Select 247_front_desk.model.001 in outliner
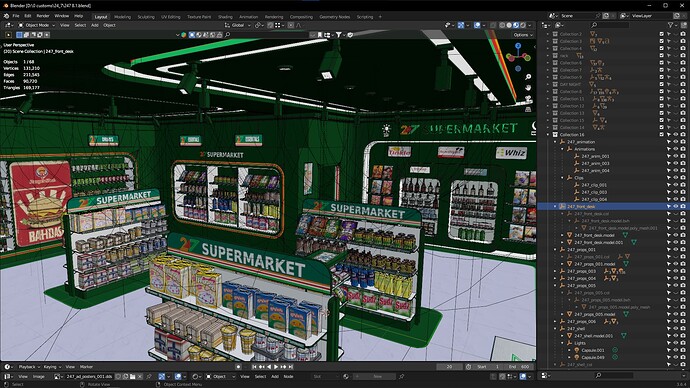The width and height of the screenshot is (690, 388). coord(598,242)
